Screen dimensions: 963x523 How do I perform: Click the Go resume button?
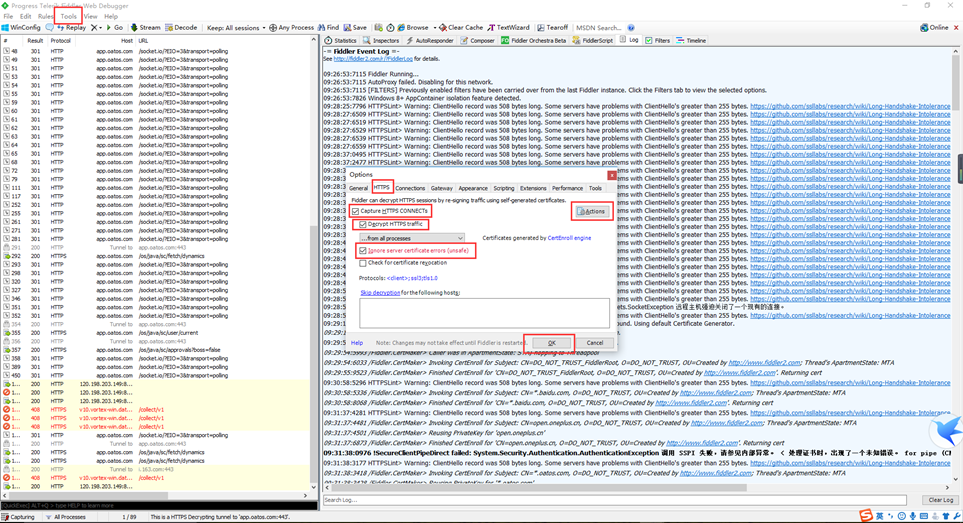(115, 28)
